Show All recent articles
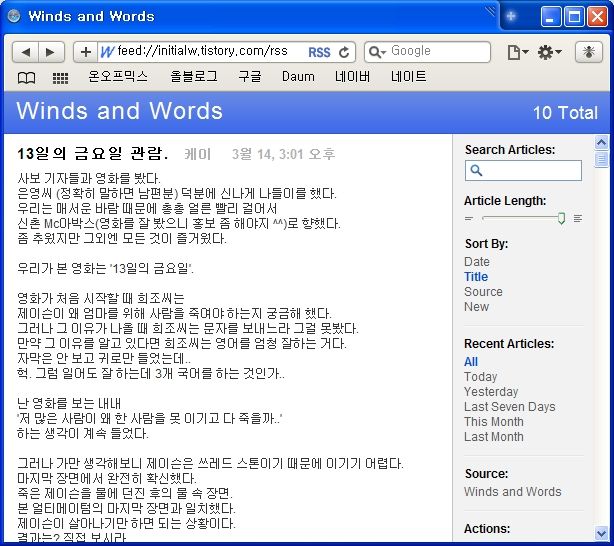The image size is (614, 546). point(471,362)
